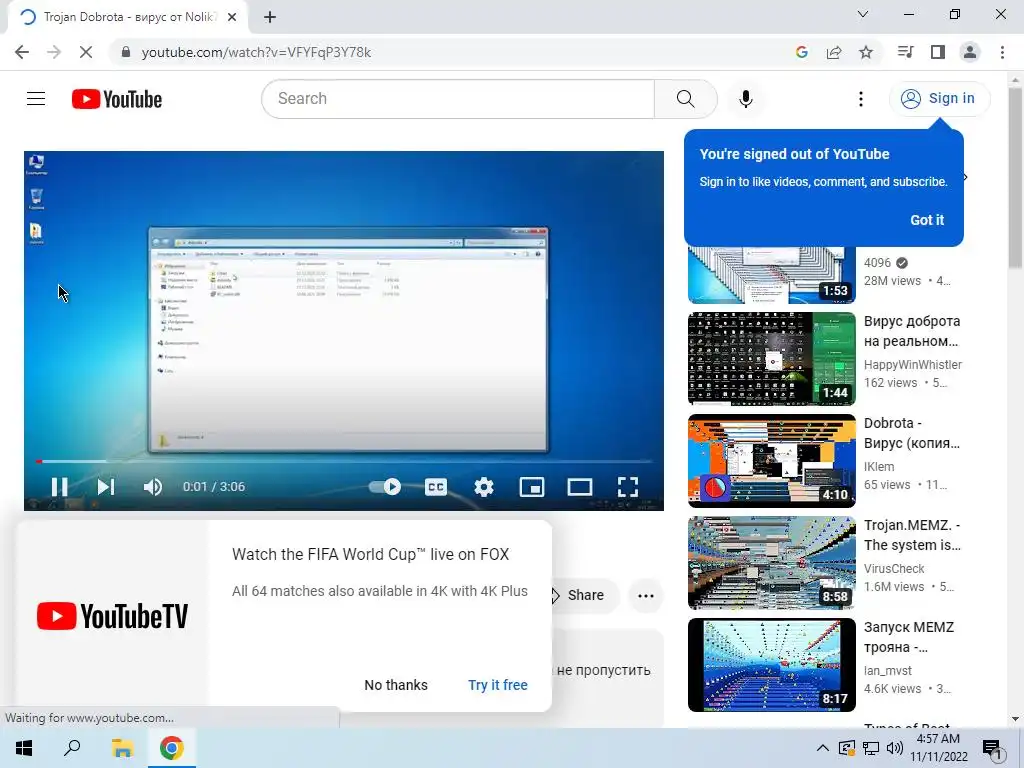Viewport: 1024px width, 768px height.
Task: Seek on the video progress bar
Action: [x=344, y=461]
